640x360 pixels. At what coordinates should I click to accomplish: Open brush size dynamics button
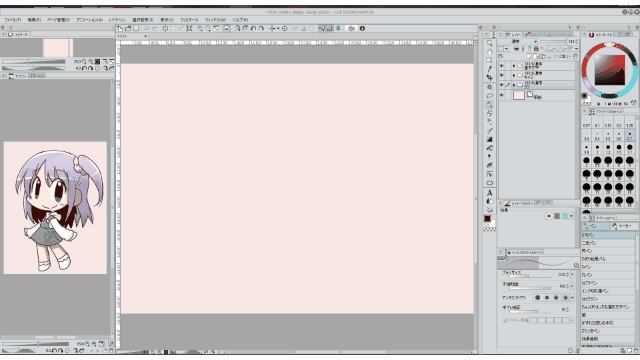point(572,275)
